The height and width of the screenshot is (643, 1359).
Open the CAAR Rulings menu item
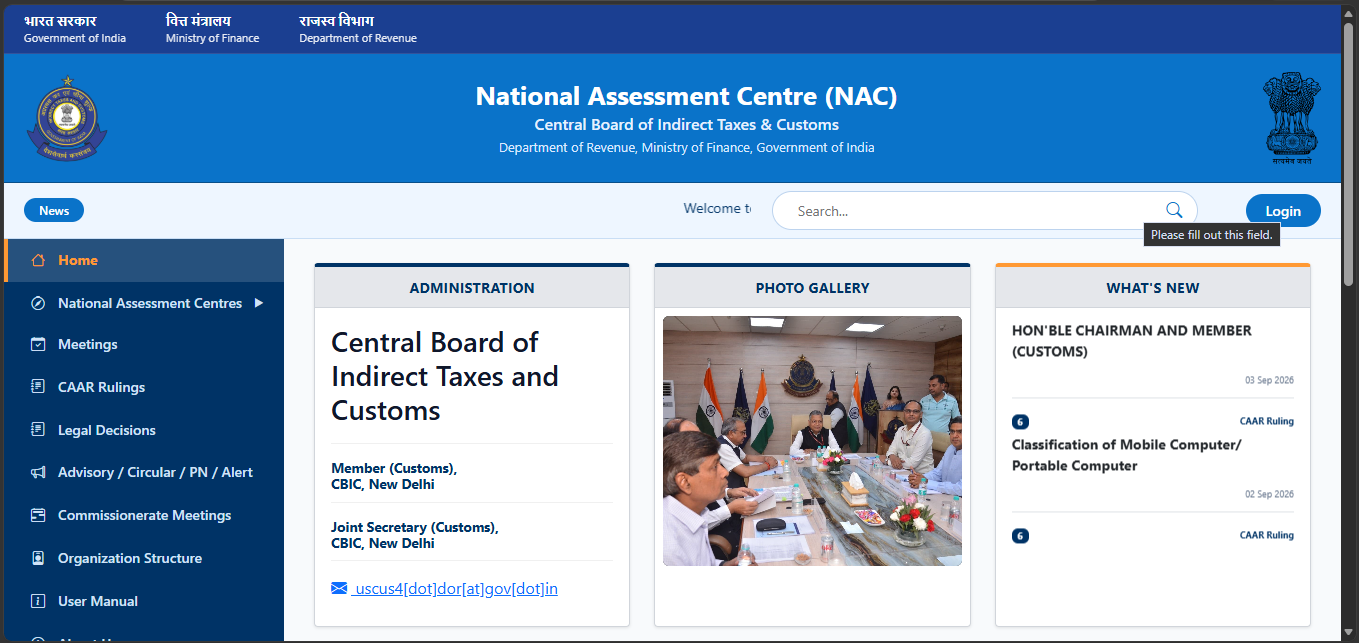(x=144, y=387)
